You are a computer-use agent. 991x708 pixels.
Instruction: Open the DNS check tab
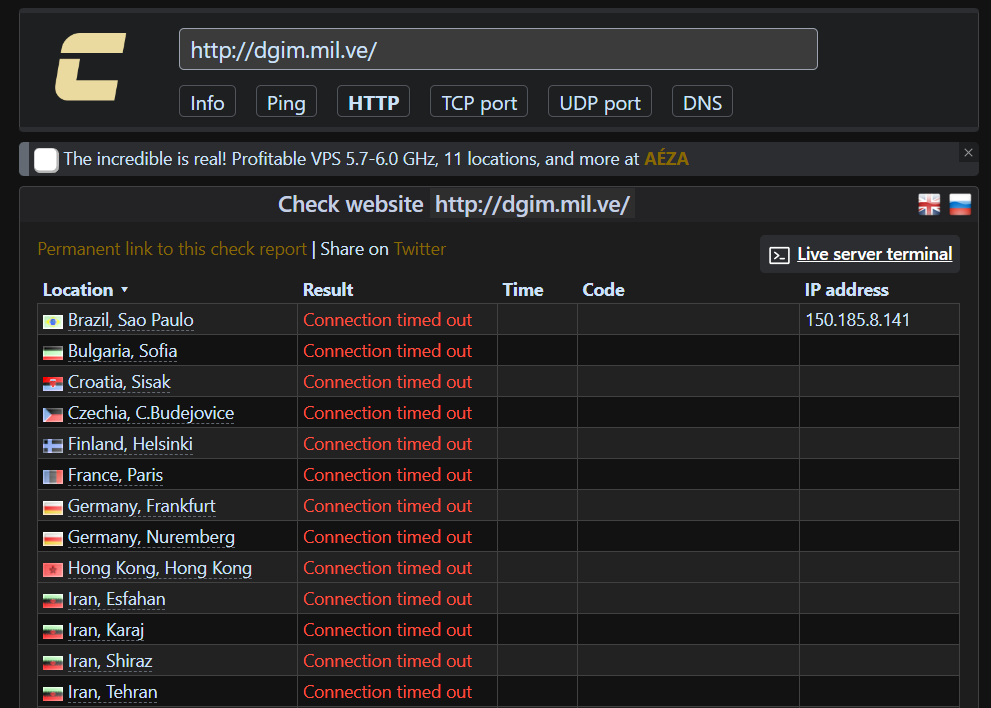(702, 102)
